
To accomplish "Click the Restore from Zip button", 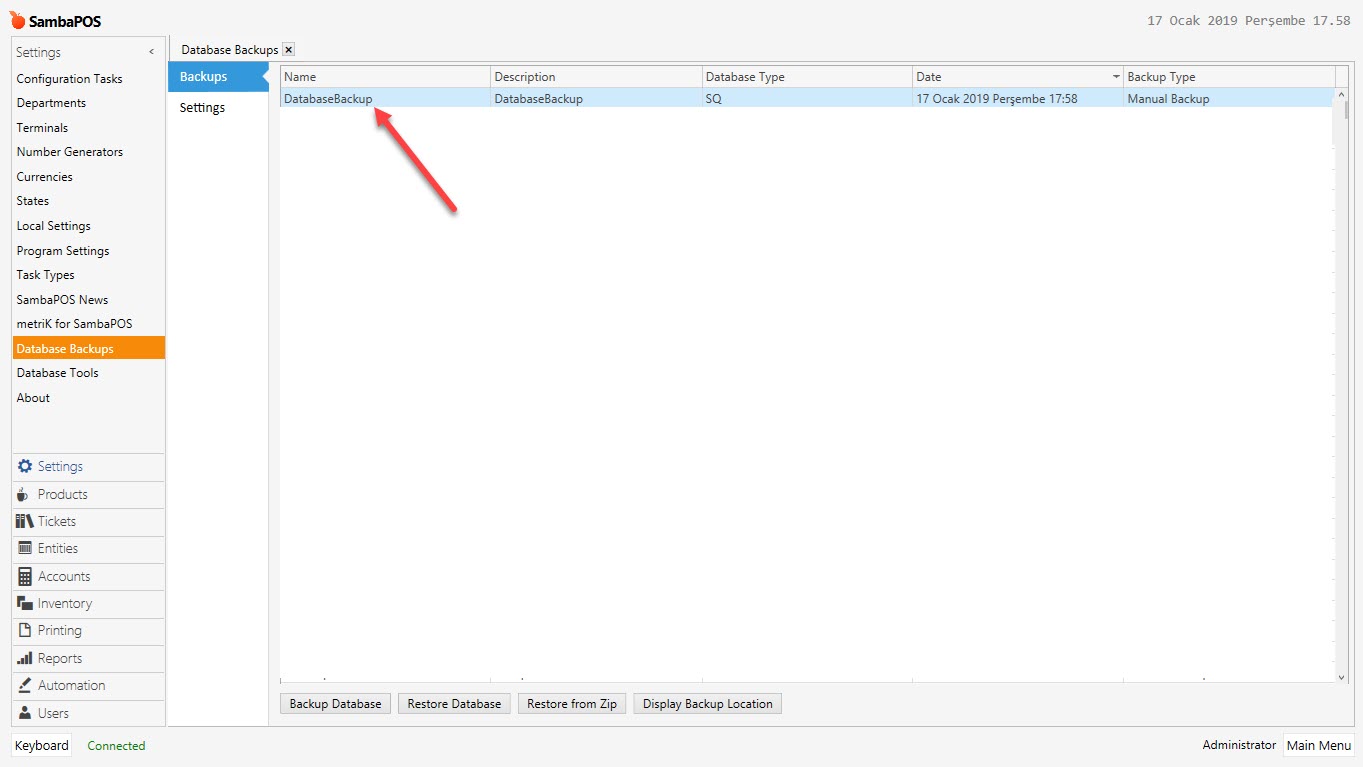I will point(571,703).
